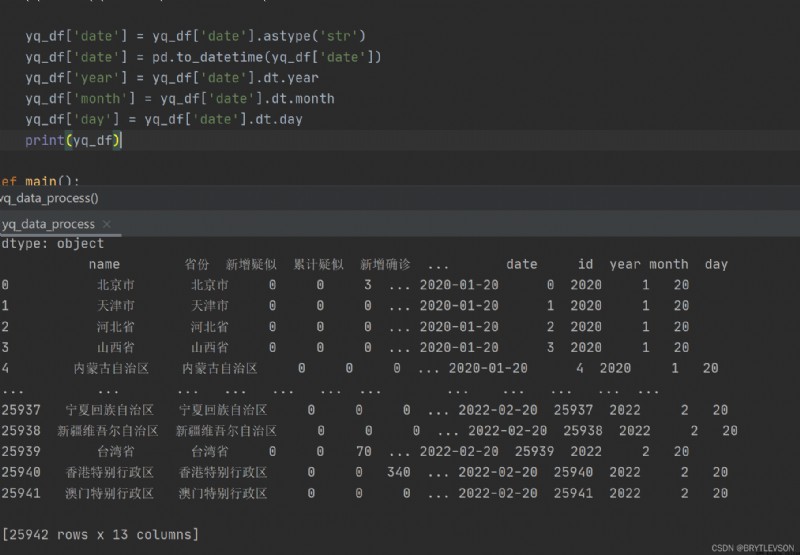Click the 天津市 name cell in row 1
The image size is (800, 555).
pyautogui.click(x=116, y=306)
